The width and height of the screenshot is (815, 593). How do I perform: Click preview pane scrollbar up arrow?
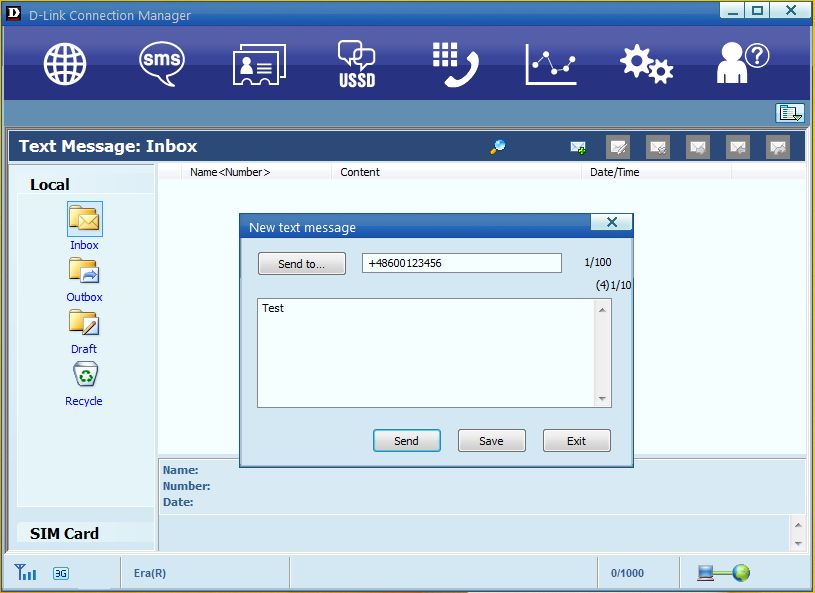(x=798, y=525)
